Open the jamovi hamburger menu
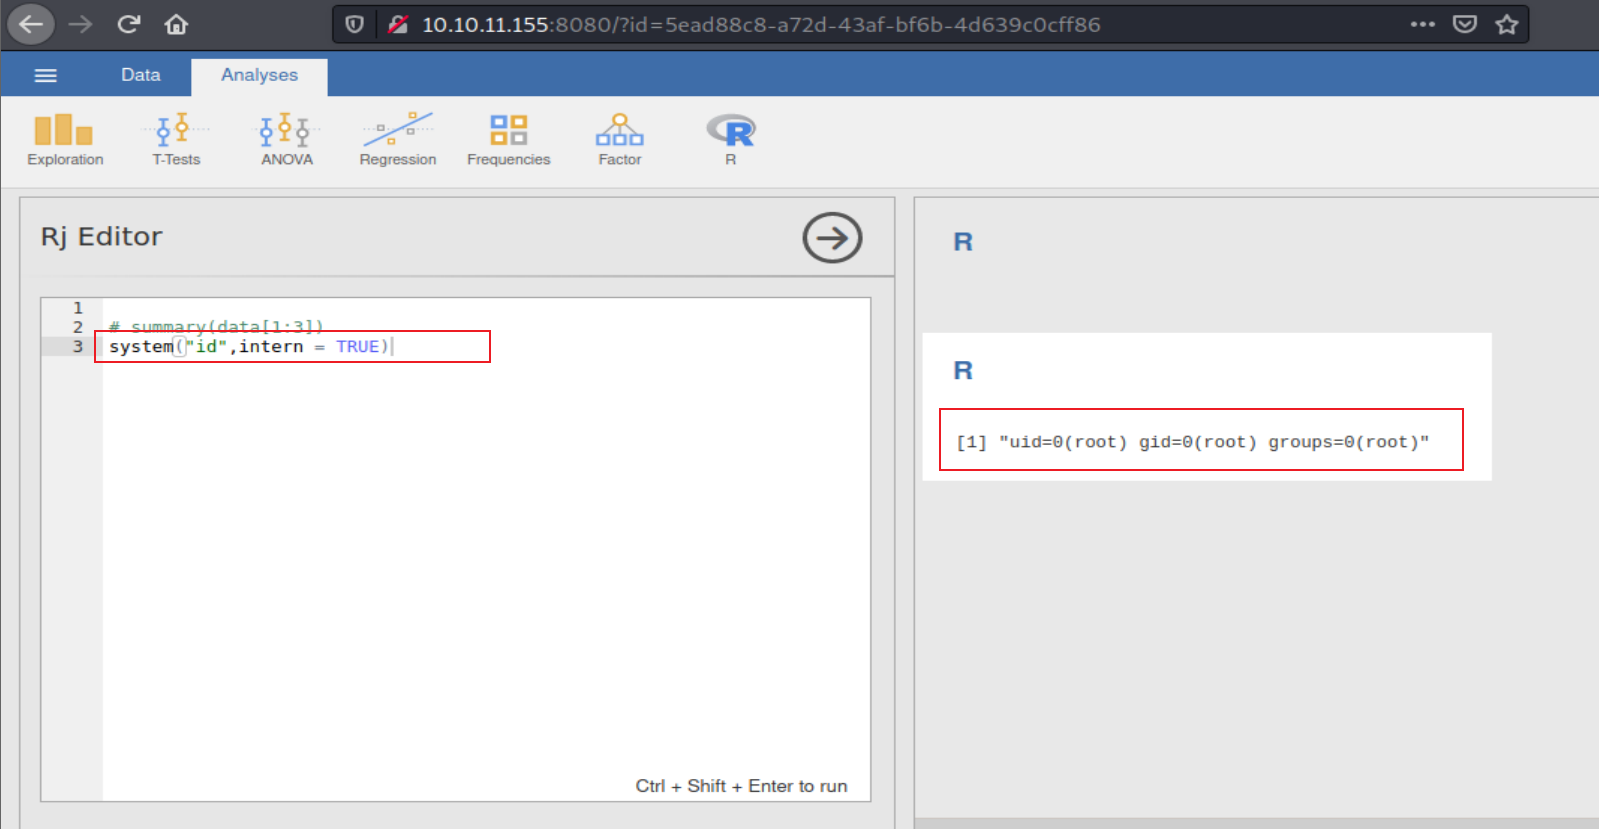This screenshot has height=829, width=1599. (46, 75)
